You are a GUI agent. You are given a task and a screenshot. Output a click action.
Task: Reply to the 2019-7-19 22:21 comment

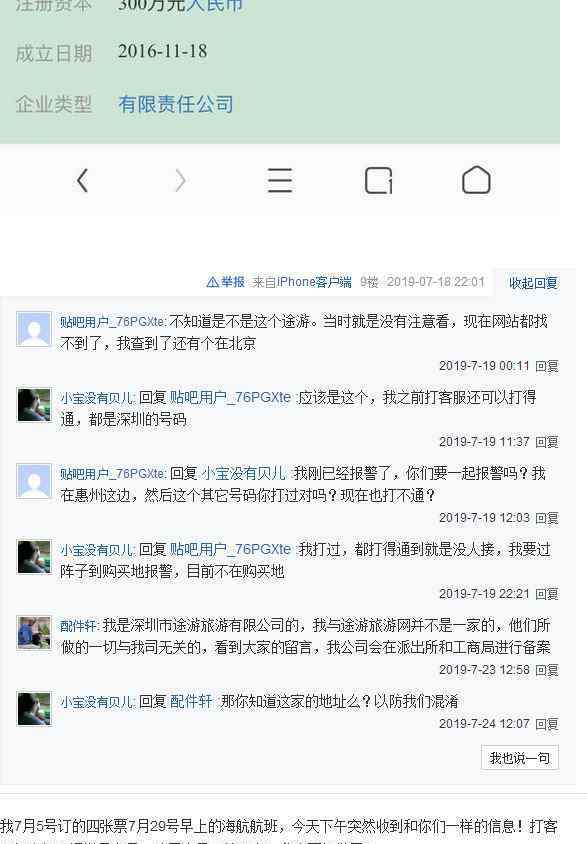coord(547,594)
